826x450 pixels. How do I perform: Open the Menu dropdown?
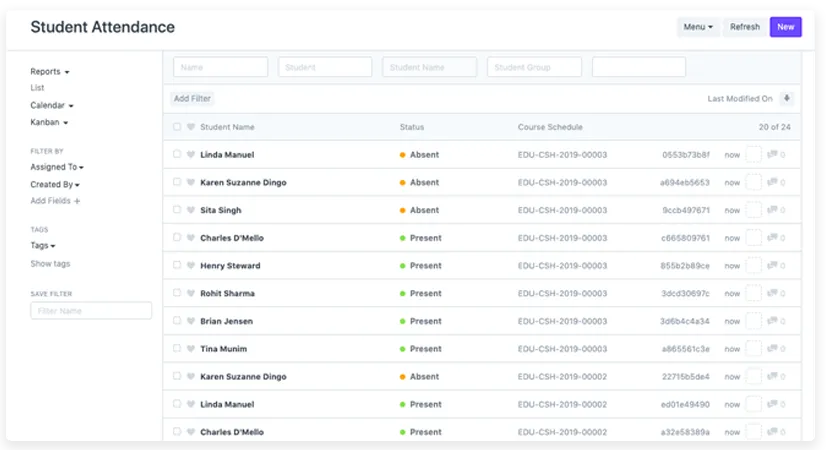698,27
